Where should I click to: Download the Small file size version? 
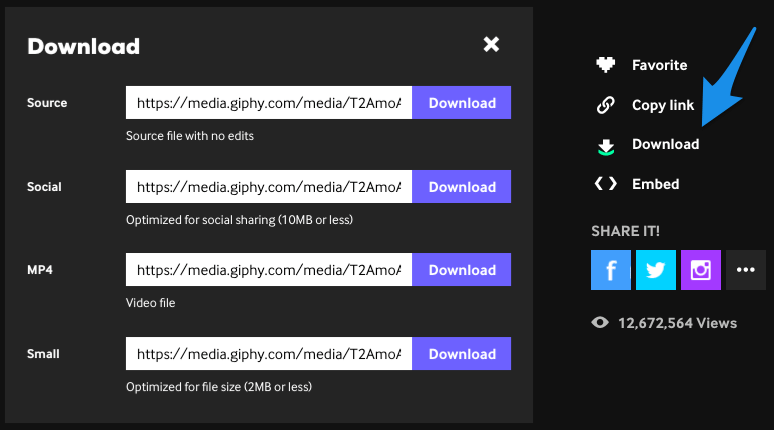(x=462, y=353)
